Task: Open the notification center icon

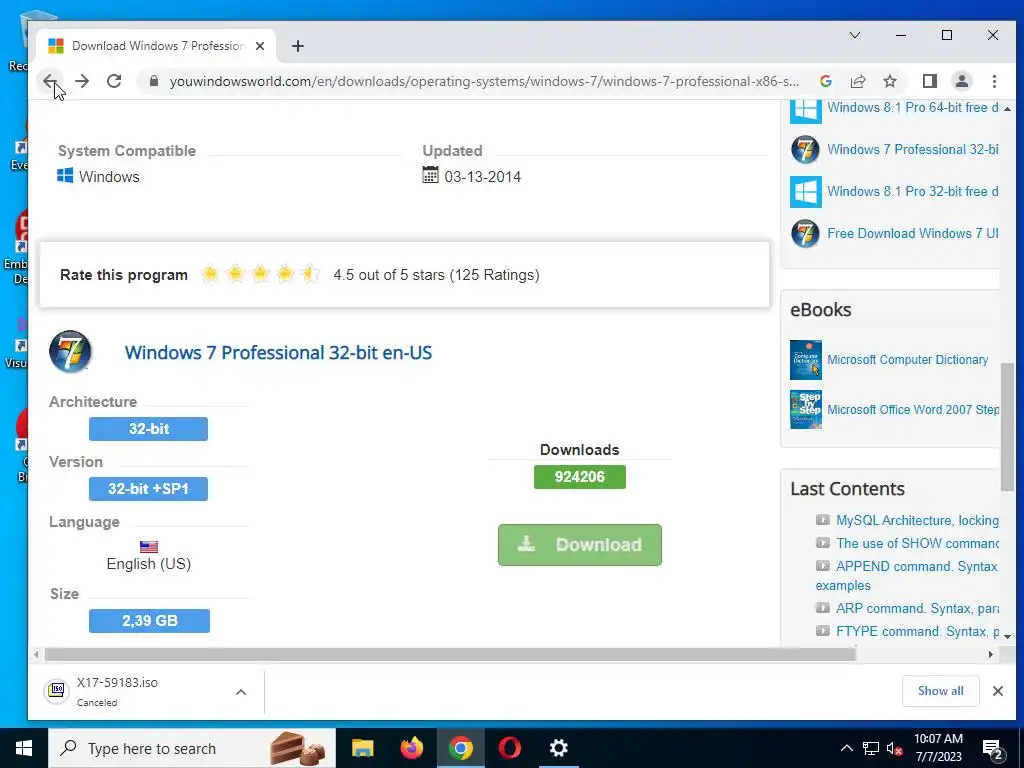Action: point(992,749)
